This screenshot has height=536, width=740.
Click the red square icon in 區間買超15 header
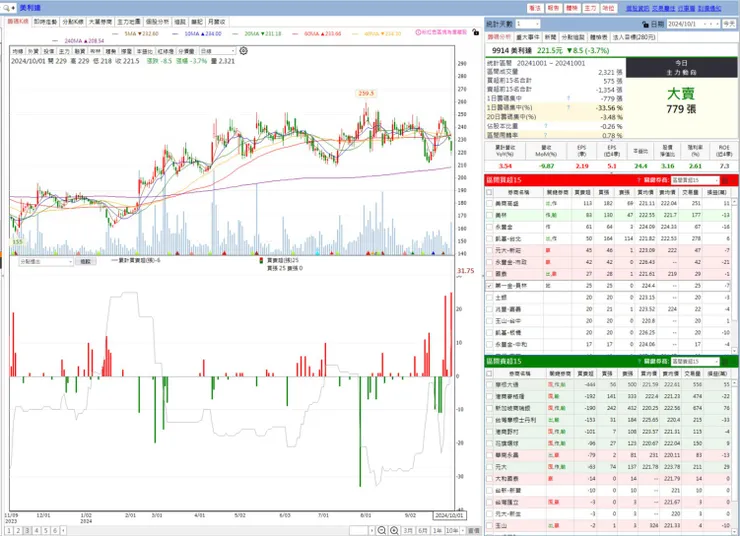725,180
